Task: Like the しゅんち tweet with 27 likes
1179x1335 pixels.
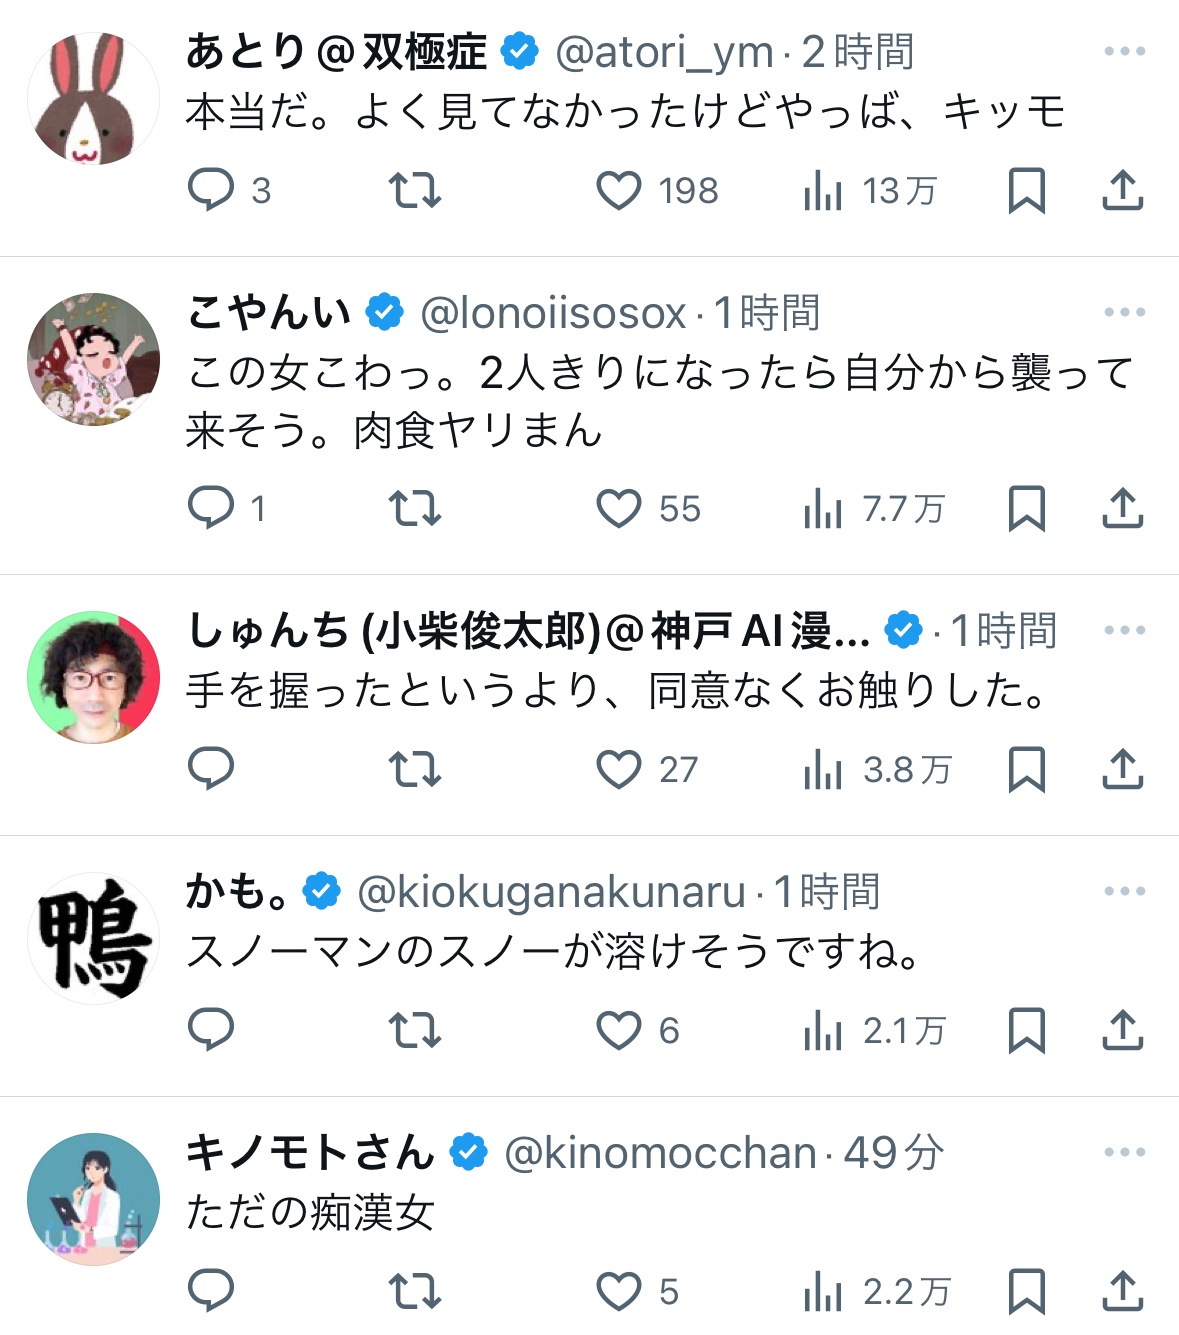Action: point(619,769)
